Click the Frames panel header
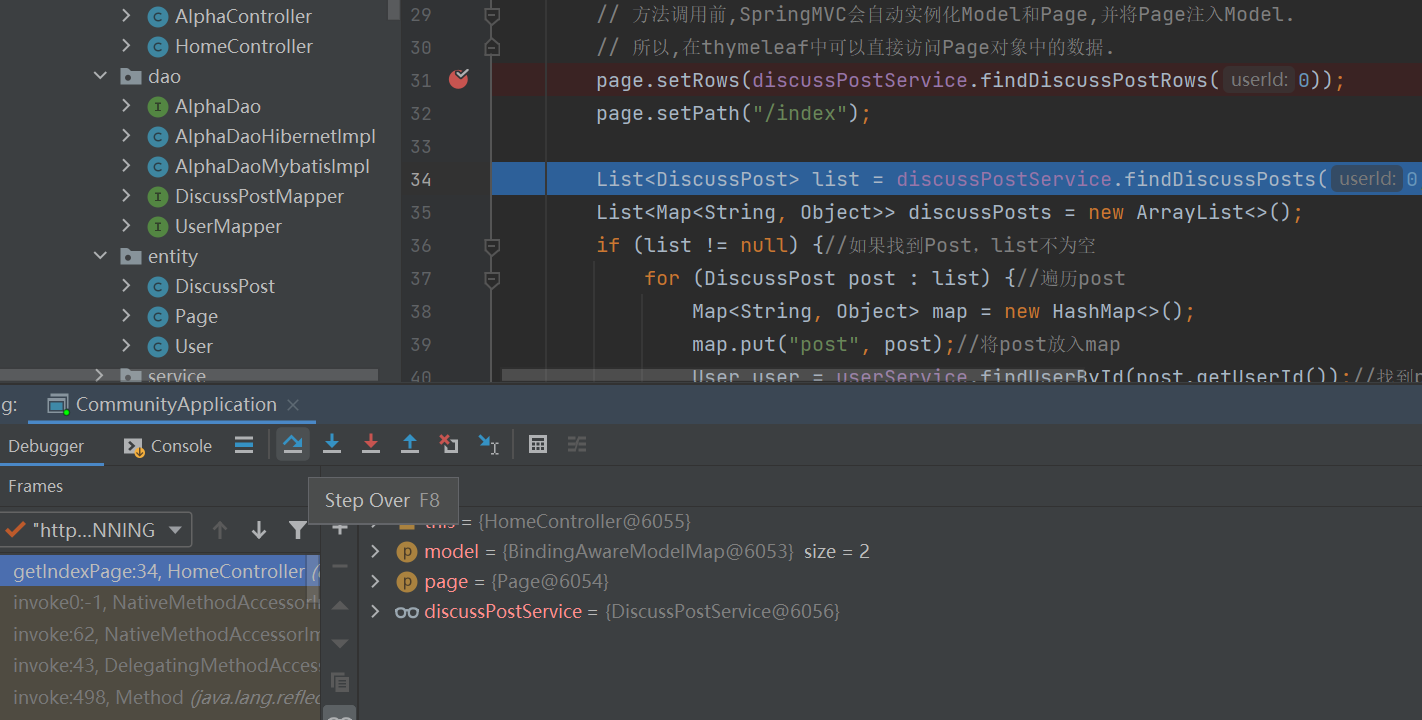Screen dimensions: 1422x720 [36, 486]
